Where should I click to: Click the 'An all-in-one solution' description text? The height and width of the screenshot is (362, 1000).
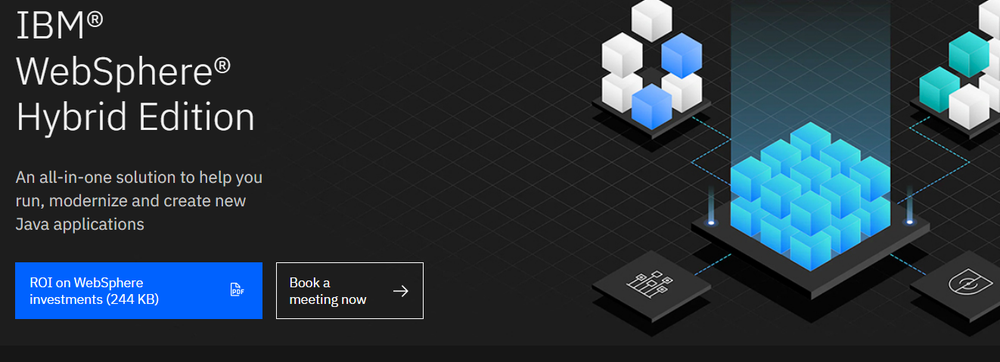(139, 201)
